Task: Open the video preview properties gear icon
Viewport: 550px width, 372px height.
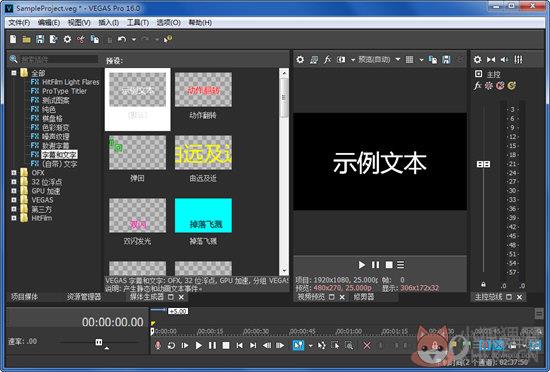Action: pyautogui.click(x=300, y=60)
